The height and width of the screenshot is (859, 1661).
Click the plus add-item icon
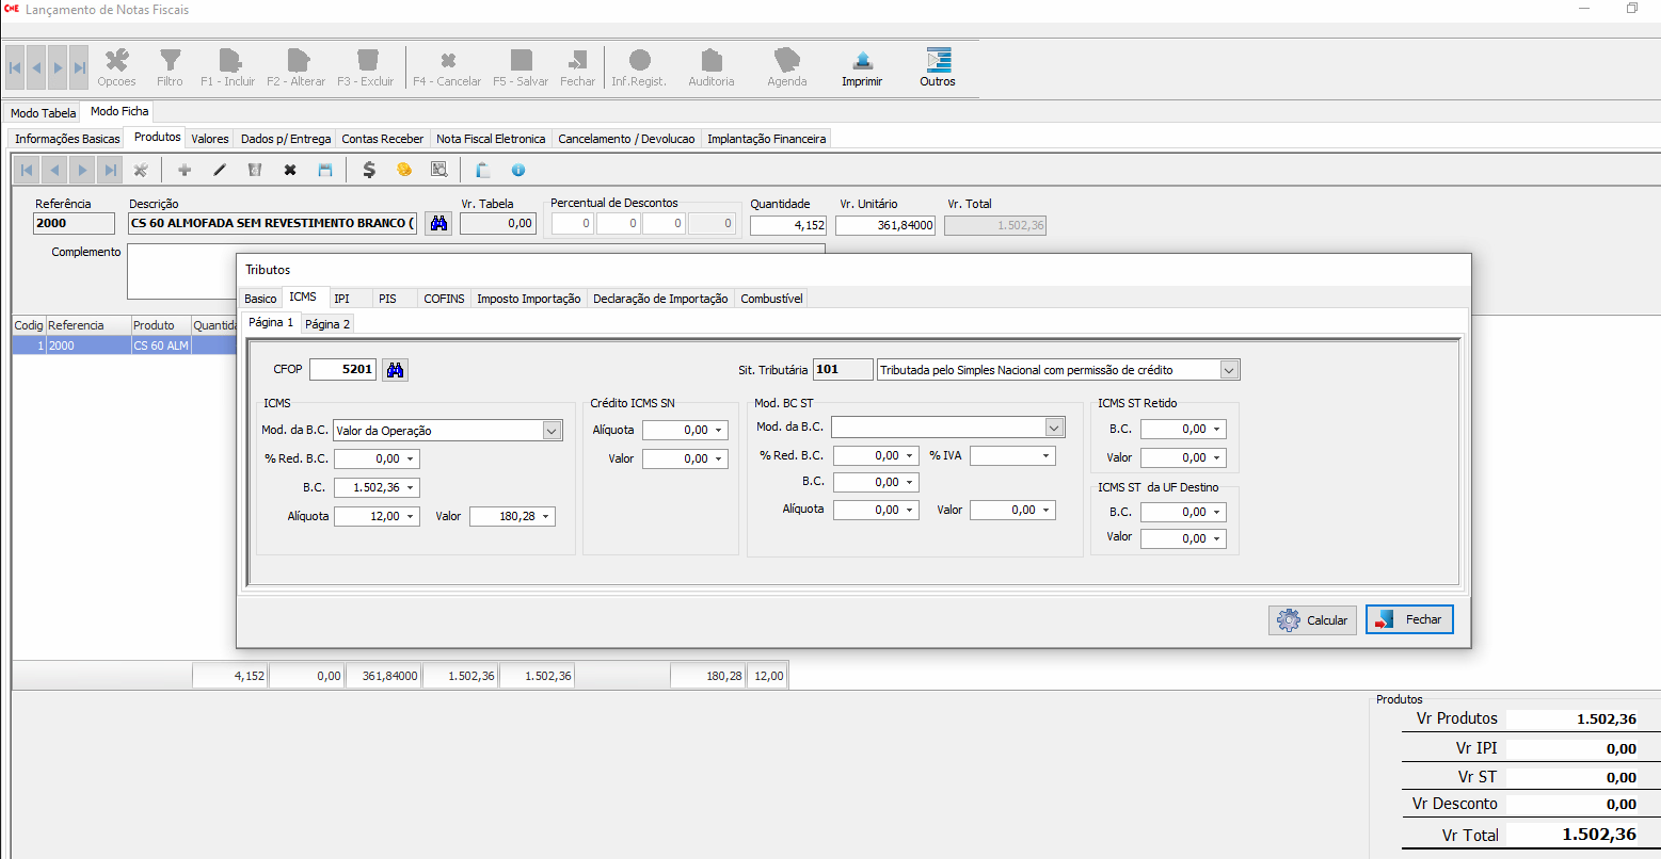[x=184, y=170]
